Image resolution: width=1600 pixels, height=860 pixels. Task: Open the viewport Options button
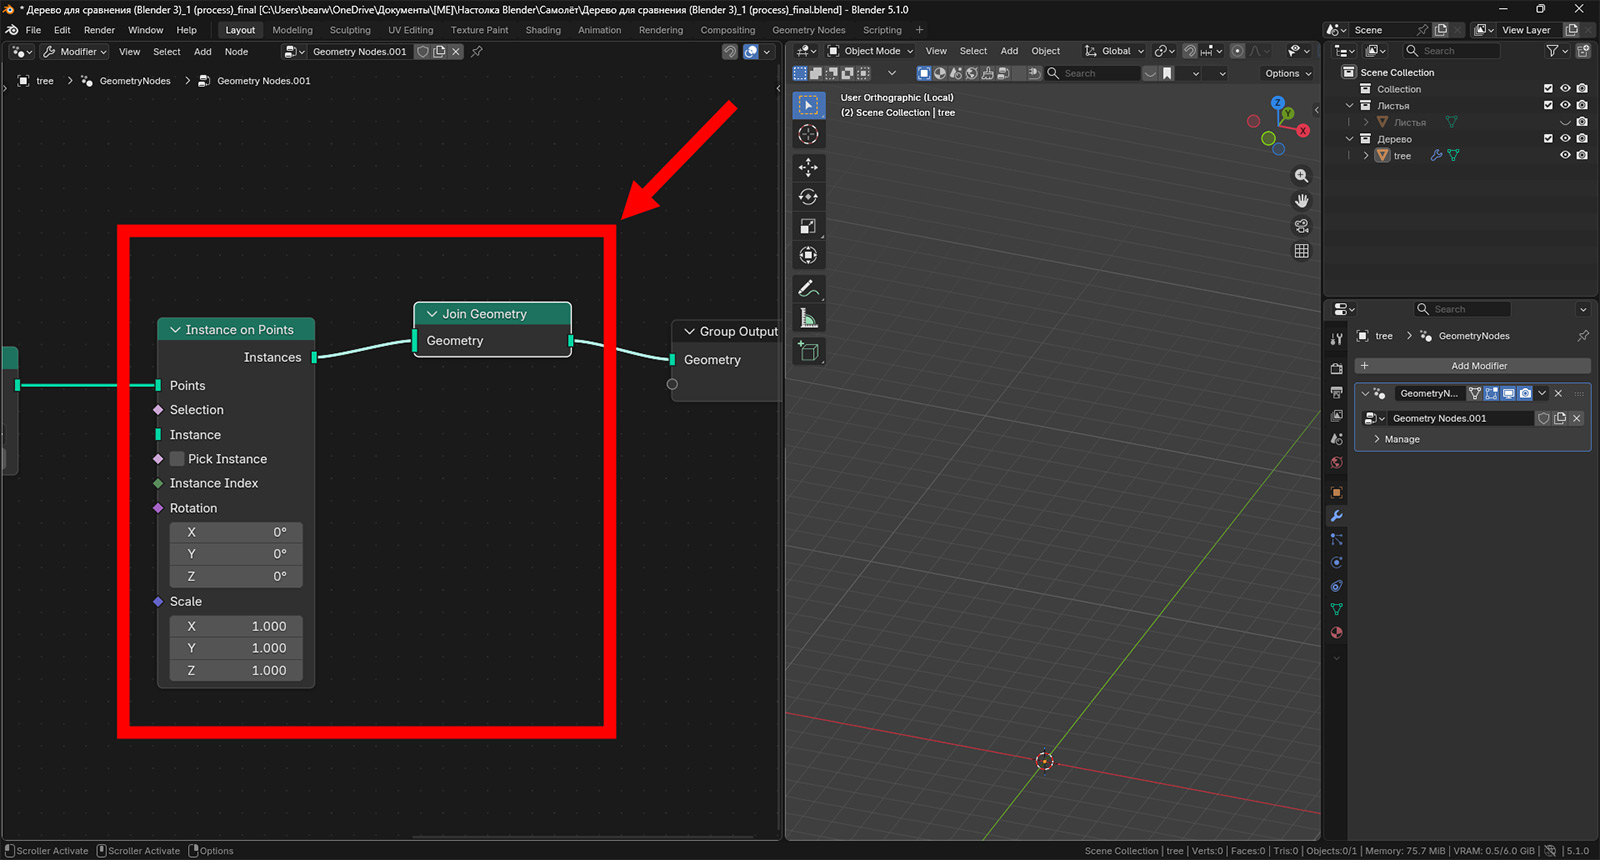[x=1287, y=73]
